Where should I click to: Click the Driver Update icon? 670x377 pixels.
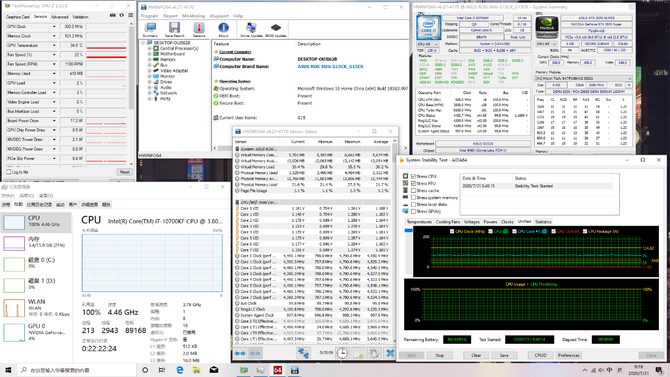tap(251, 28)
